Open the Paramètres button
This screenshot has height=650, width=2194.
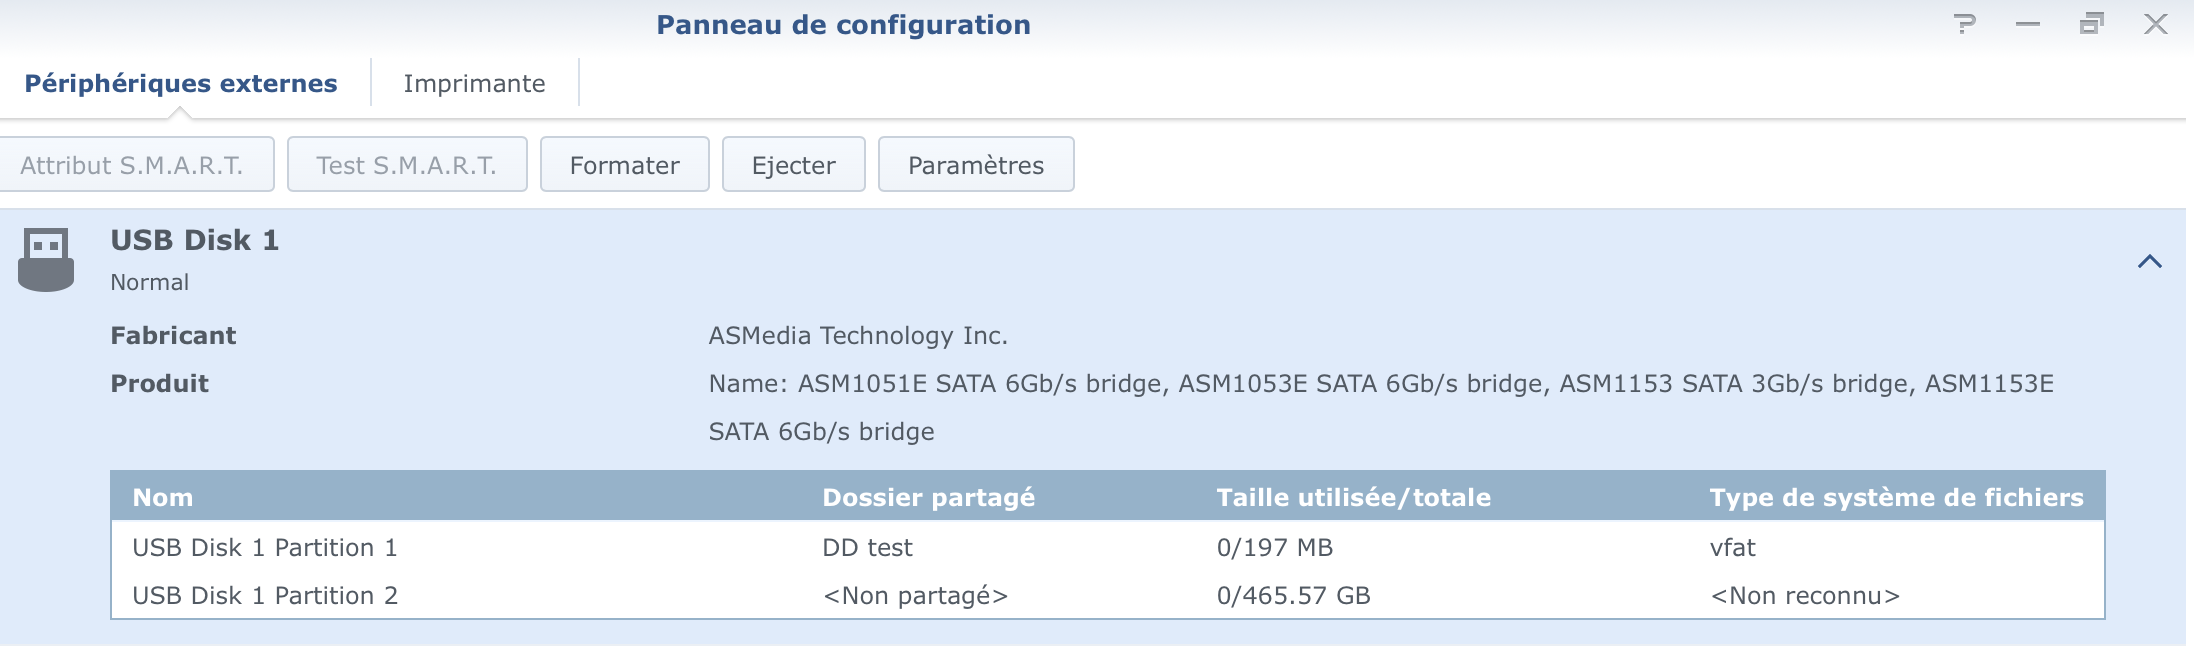coord(976,164)
